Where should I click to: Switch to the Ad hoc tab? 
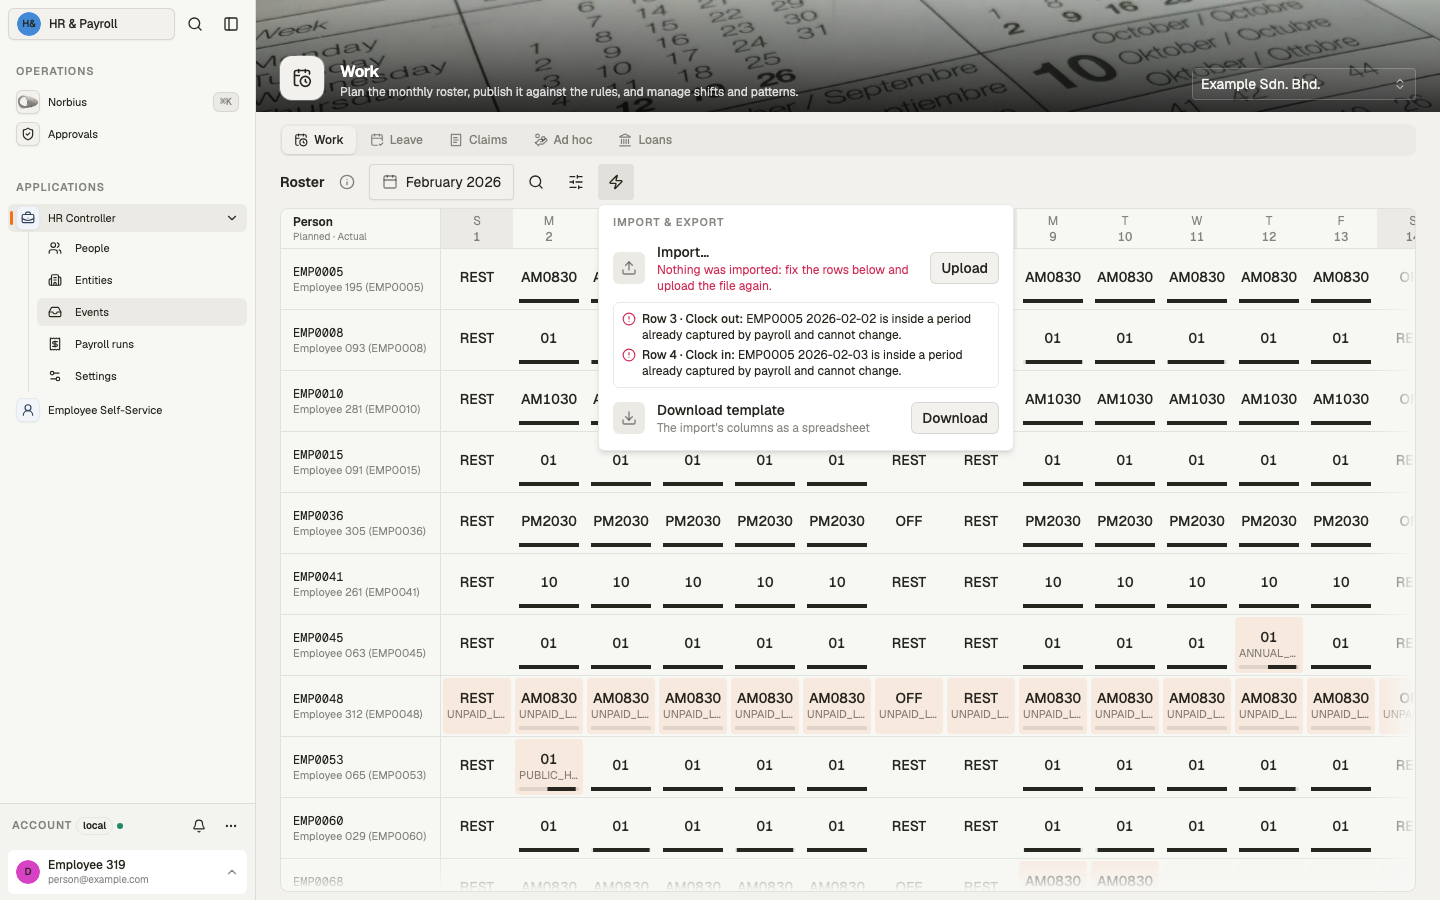[563, 140]
